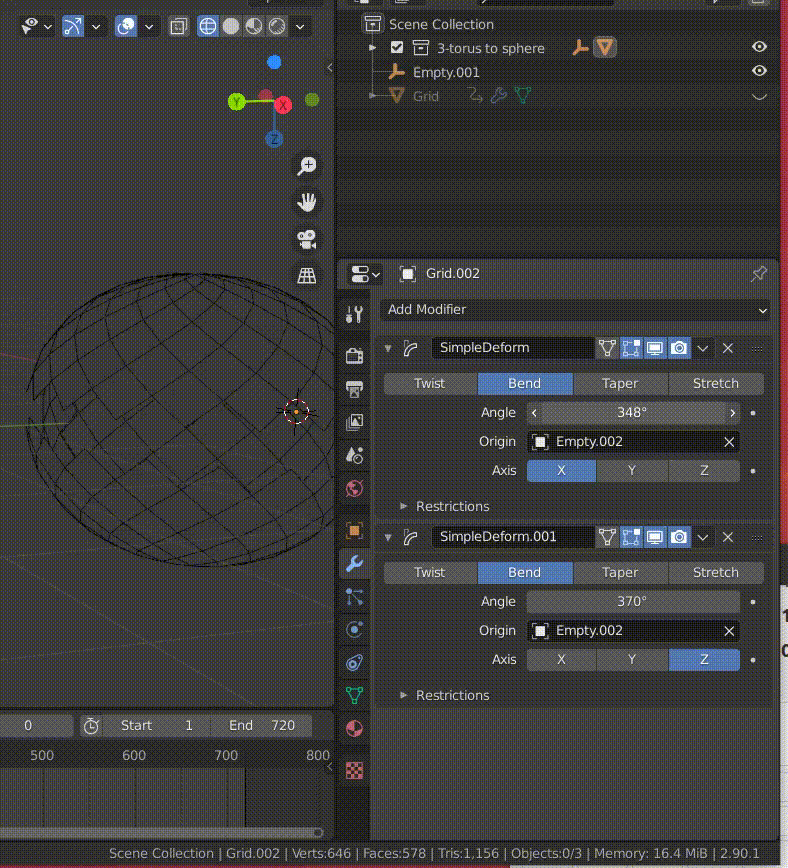788x868 pixels.
Task: Click the X axis on navigation gizmo
Action: click(283, 105)
